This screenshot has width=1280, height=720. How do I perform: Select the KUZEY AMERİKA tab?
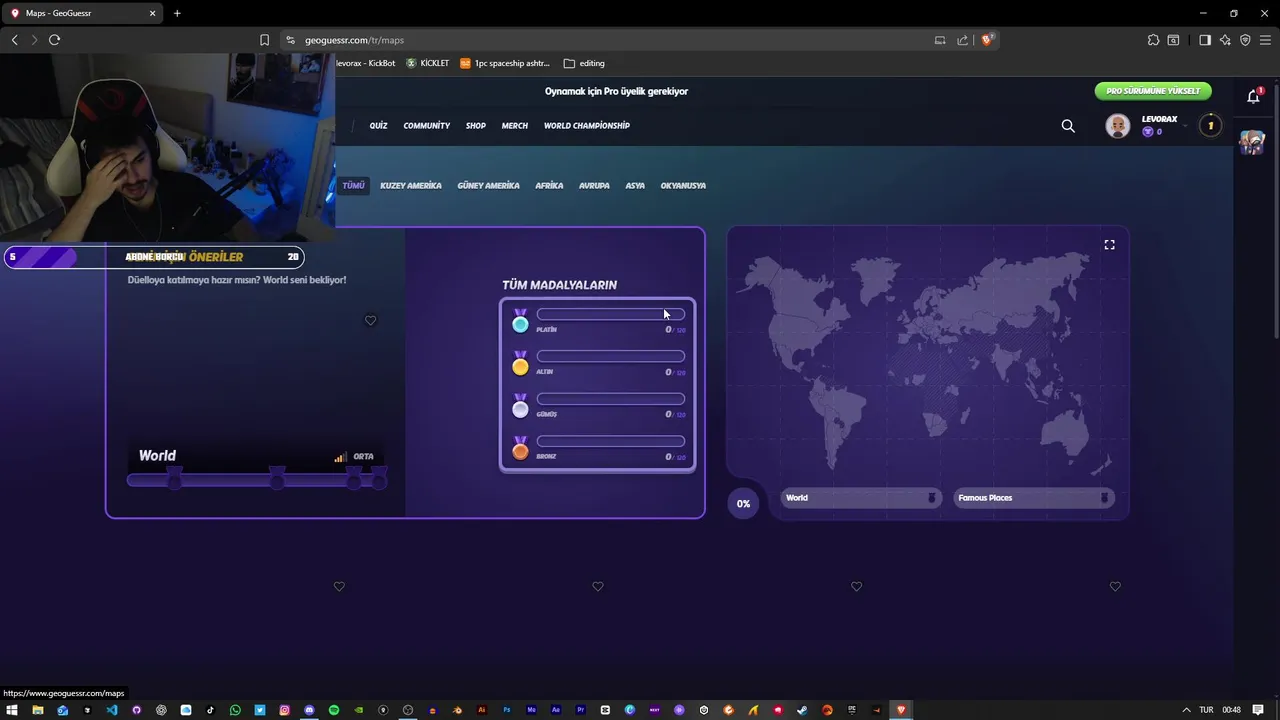411,185
